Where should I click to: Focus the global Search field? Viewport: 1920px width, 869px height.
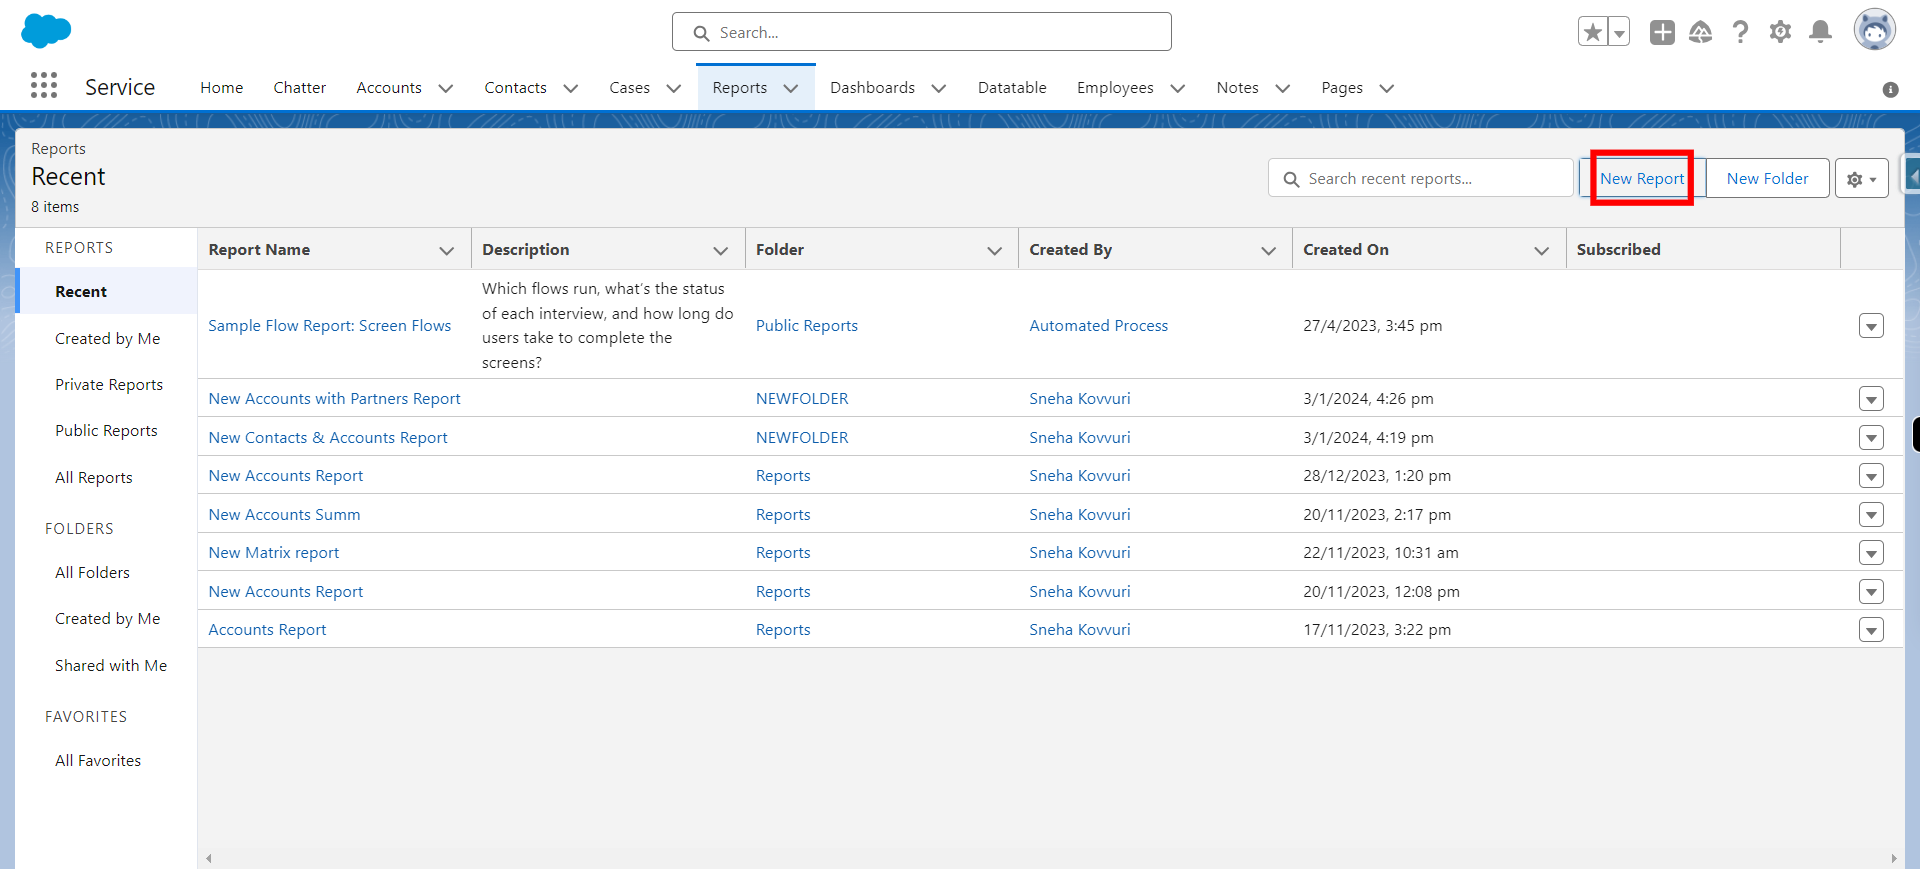click(922, 32)
